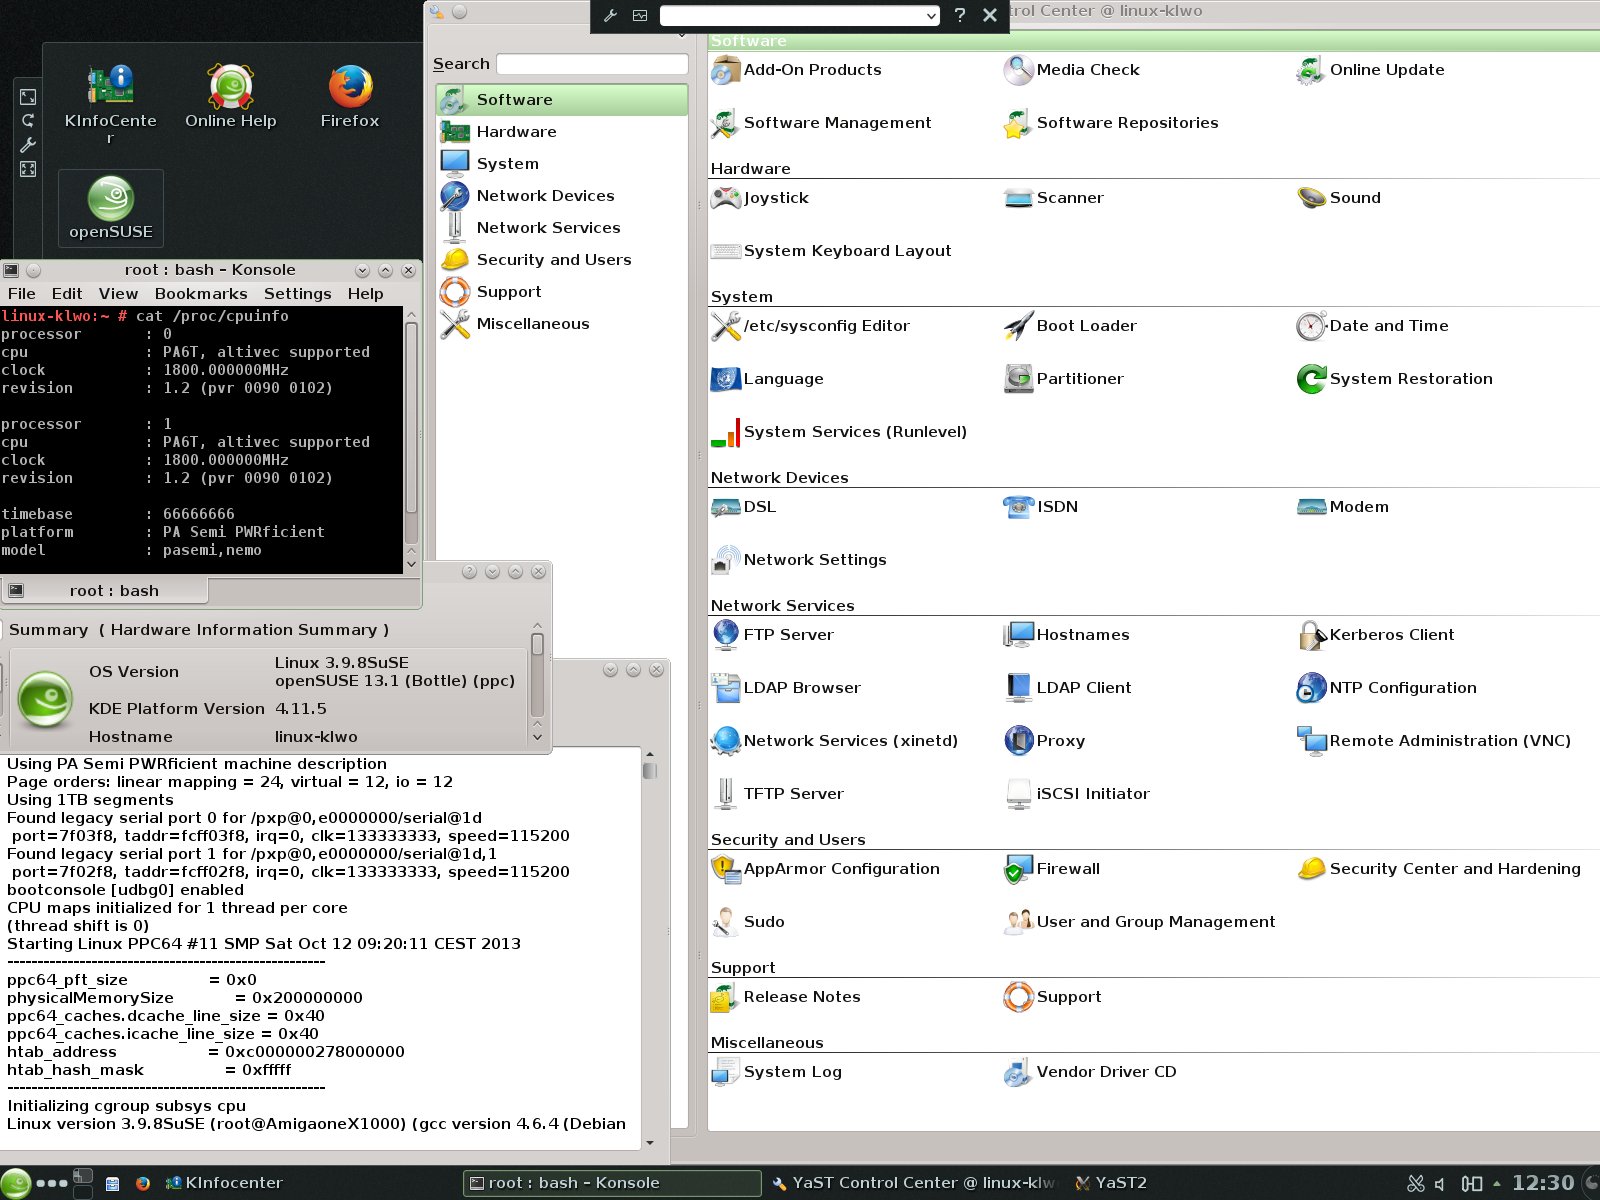This screenshot has height=1200, width=1600.
Task: Click wrench icon in top overlay toolbar
Action: tap(610, 15)
